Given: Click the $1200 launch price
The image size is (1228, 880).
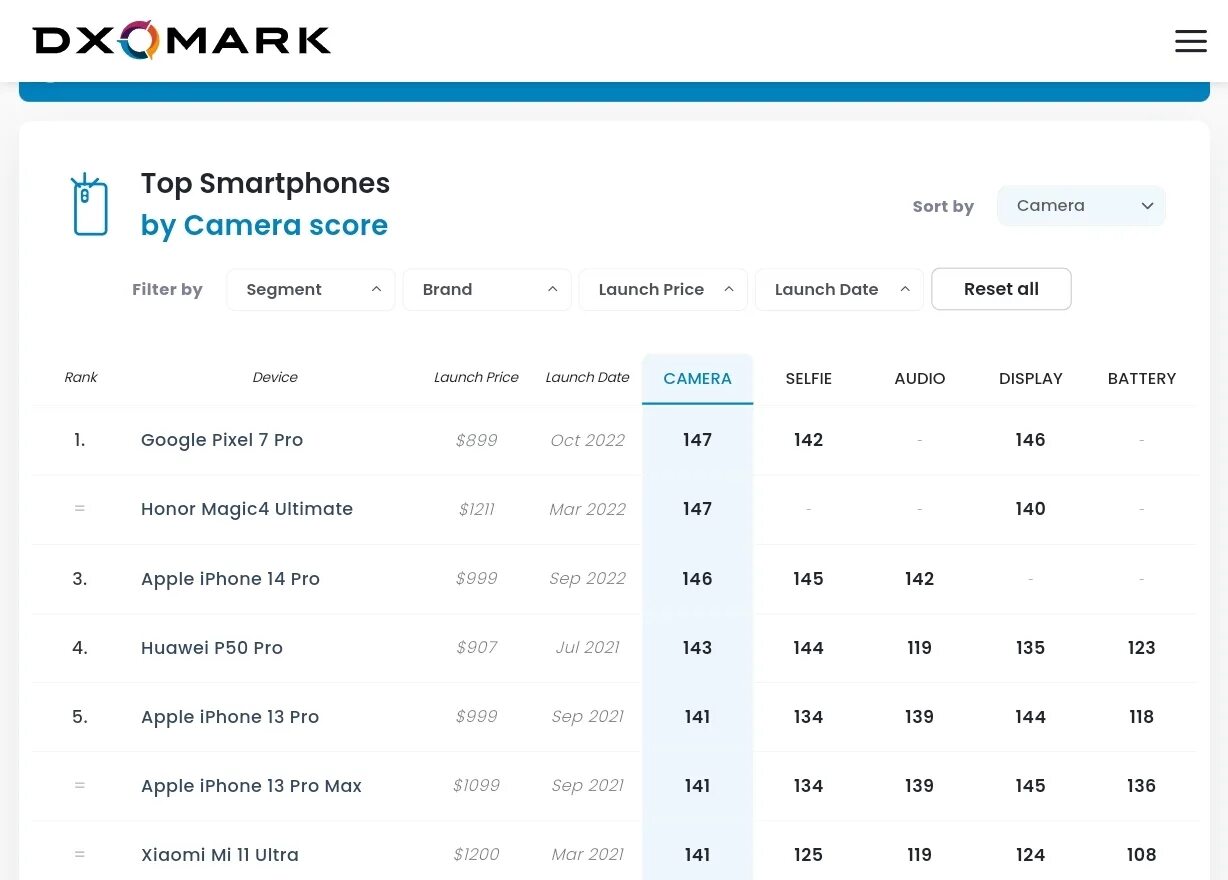Looking at the screenshot, I should 476,855.
